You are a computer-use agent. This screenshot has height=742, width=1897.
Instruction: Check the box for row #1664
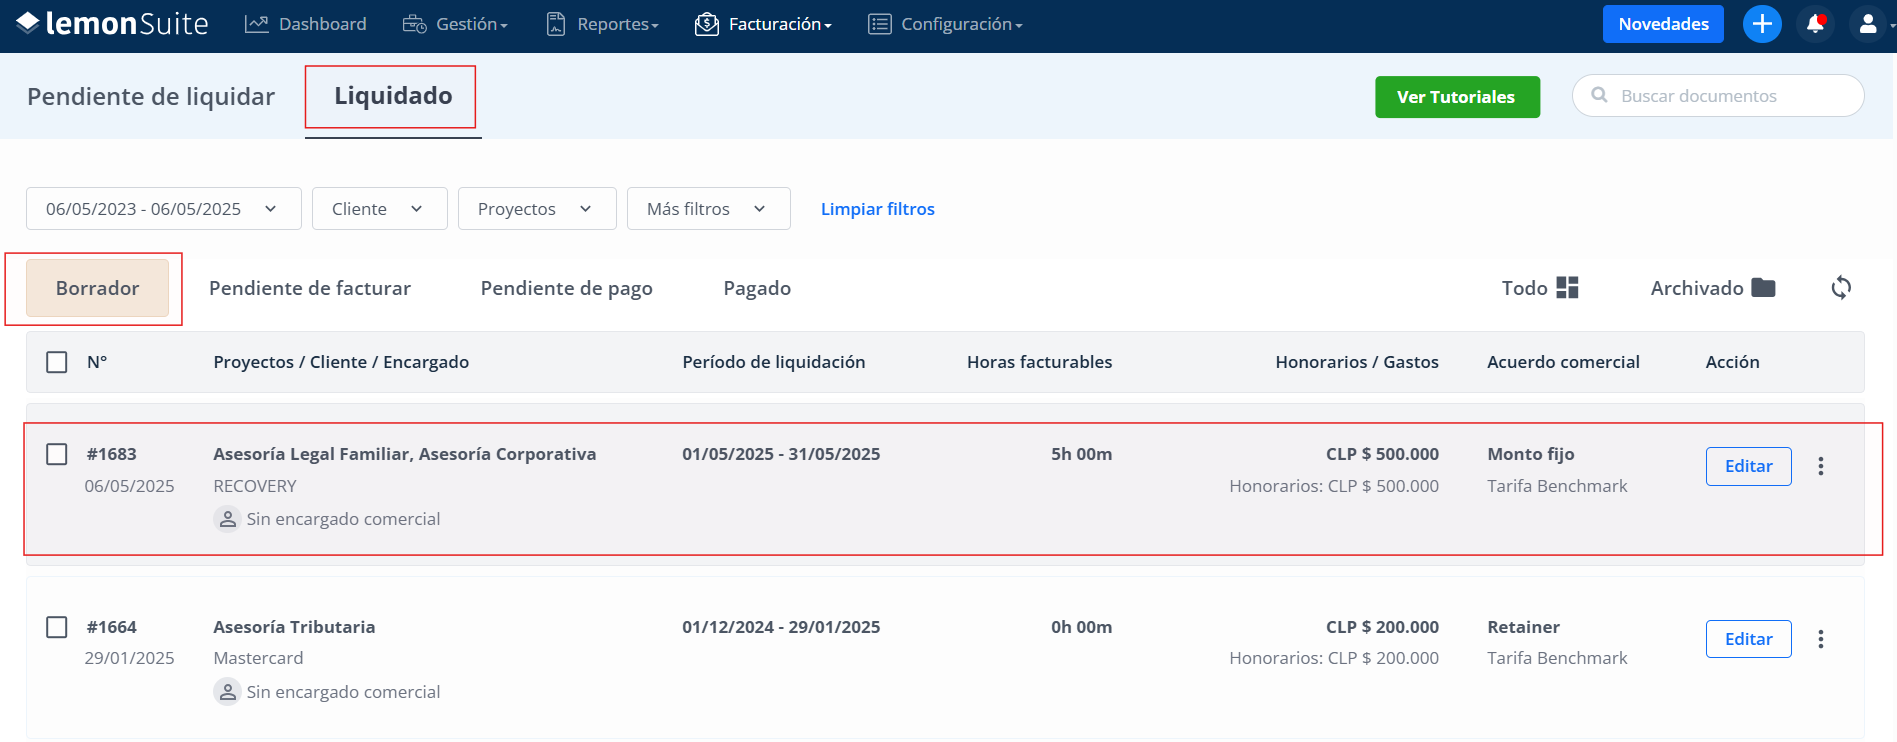point(57,627)
